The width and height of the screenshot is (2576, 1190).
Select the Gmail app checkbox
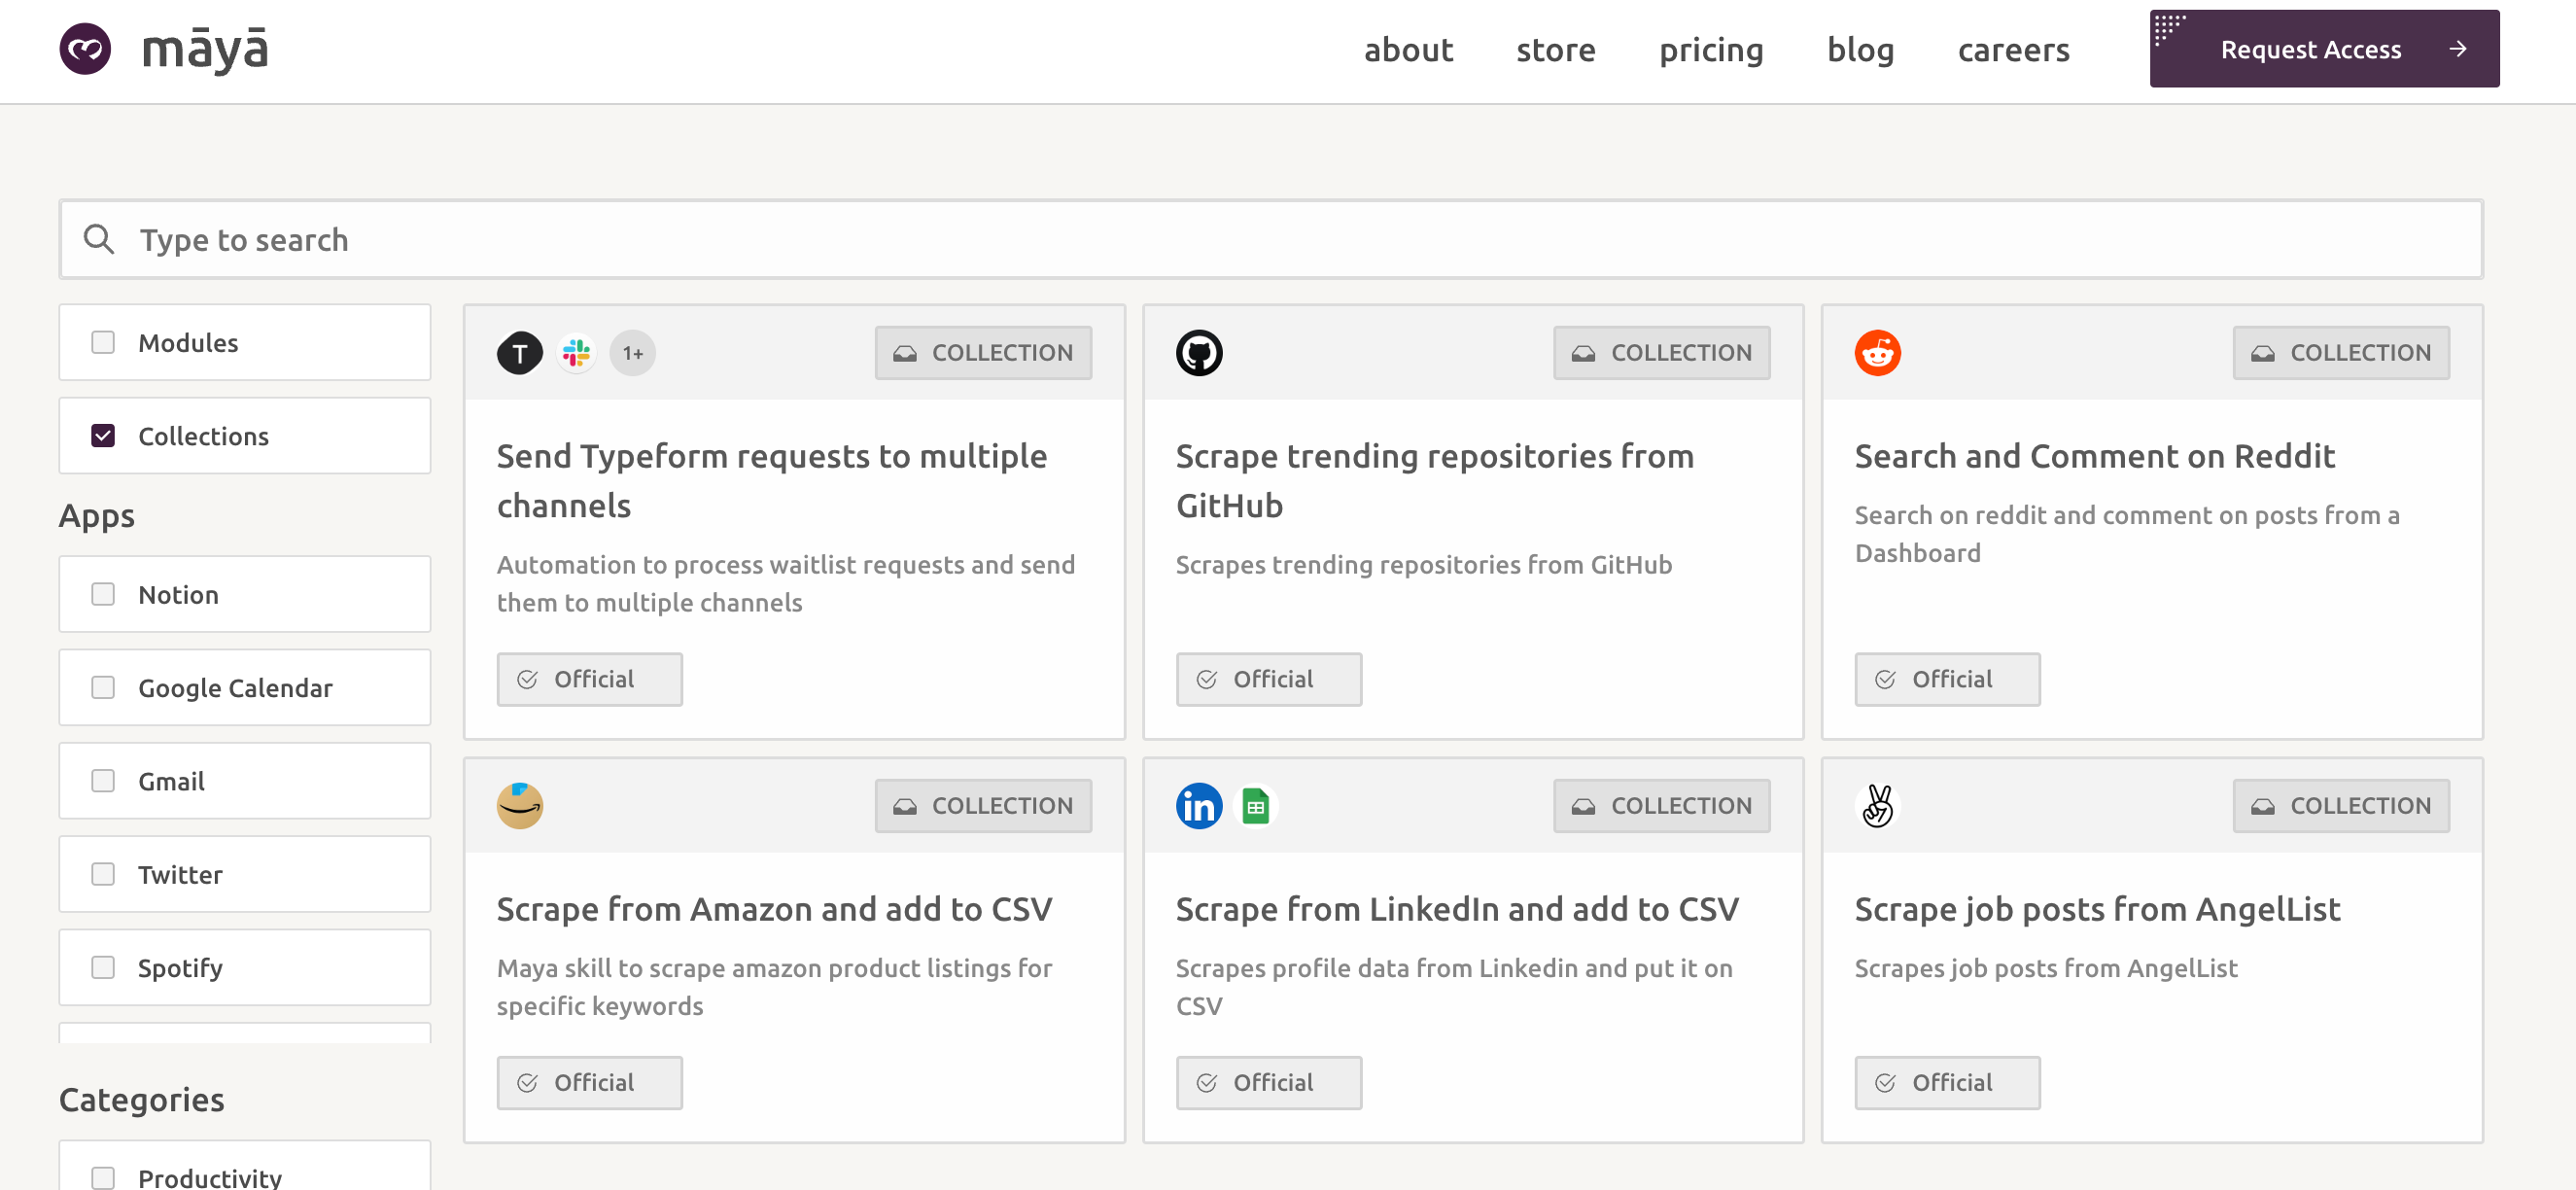click(103, 780)
